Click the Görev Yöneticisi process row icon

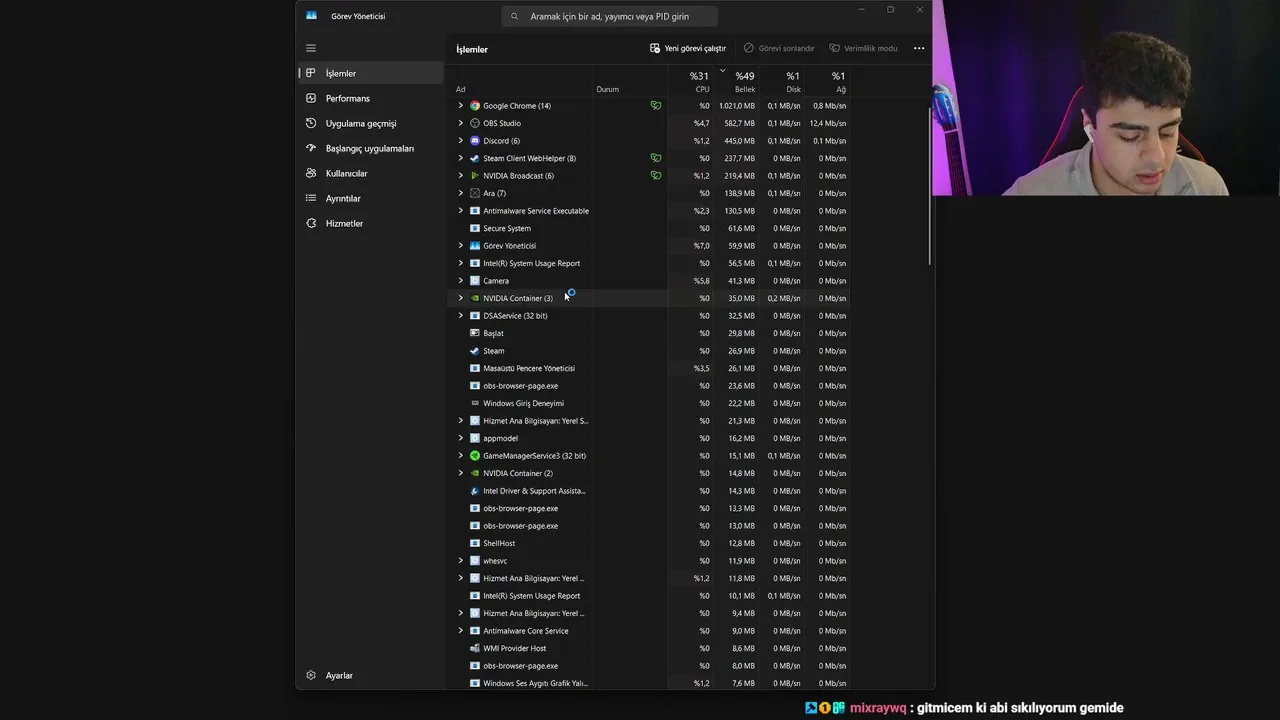click(x=475, y=246)
